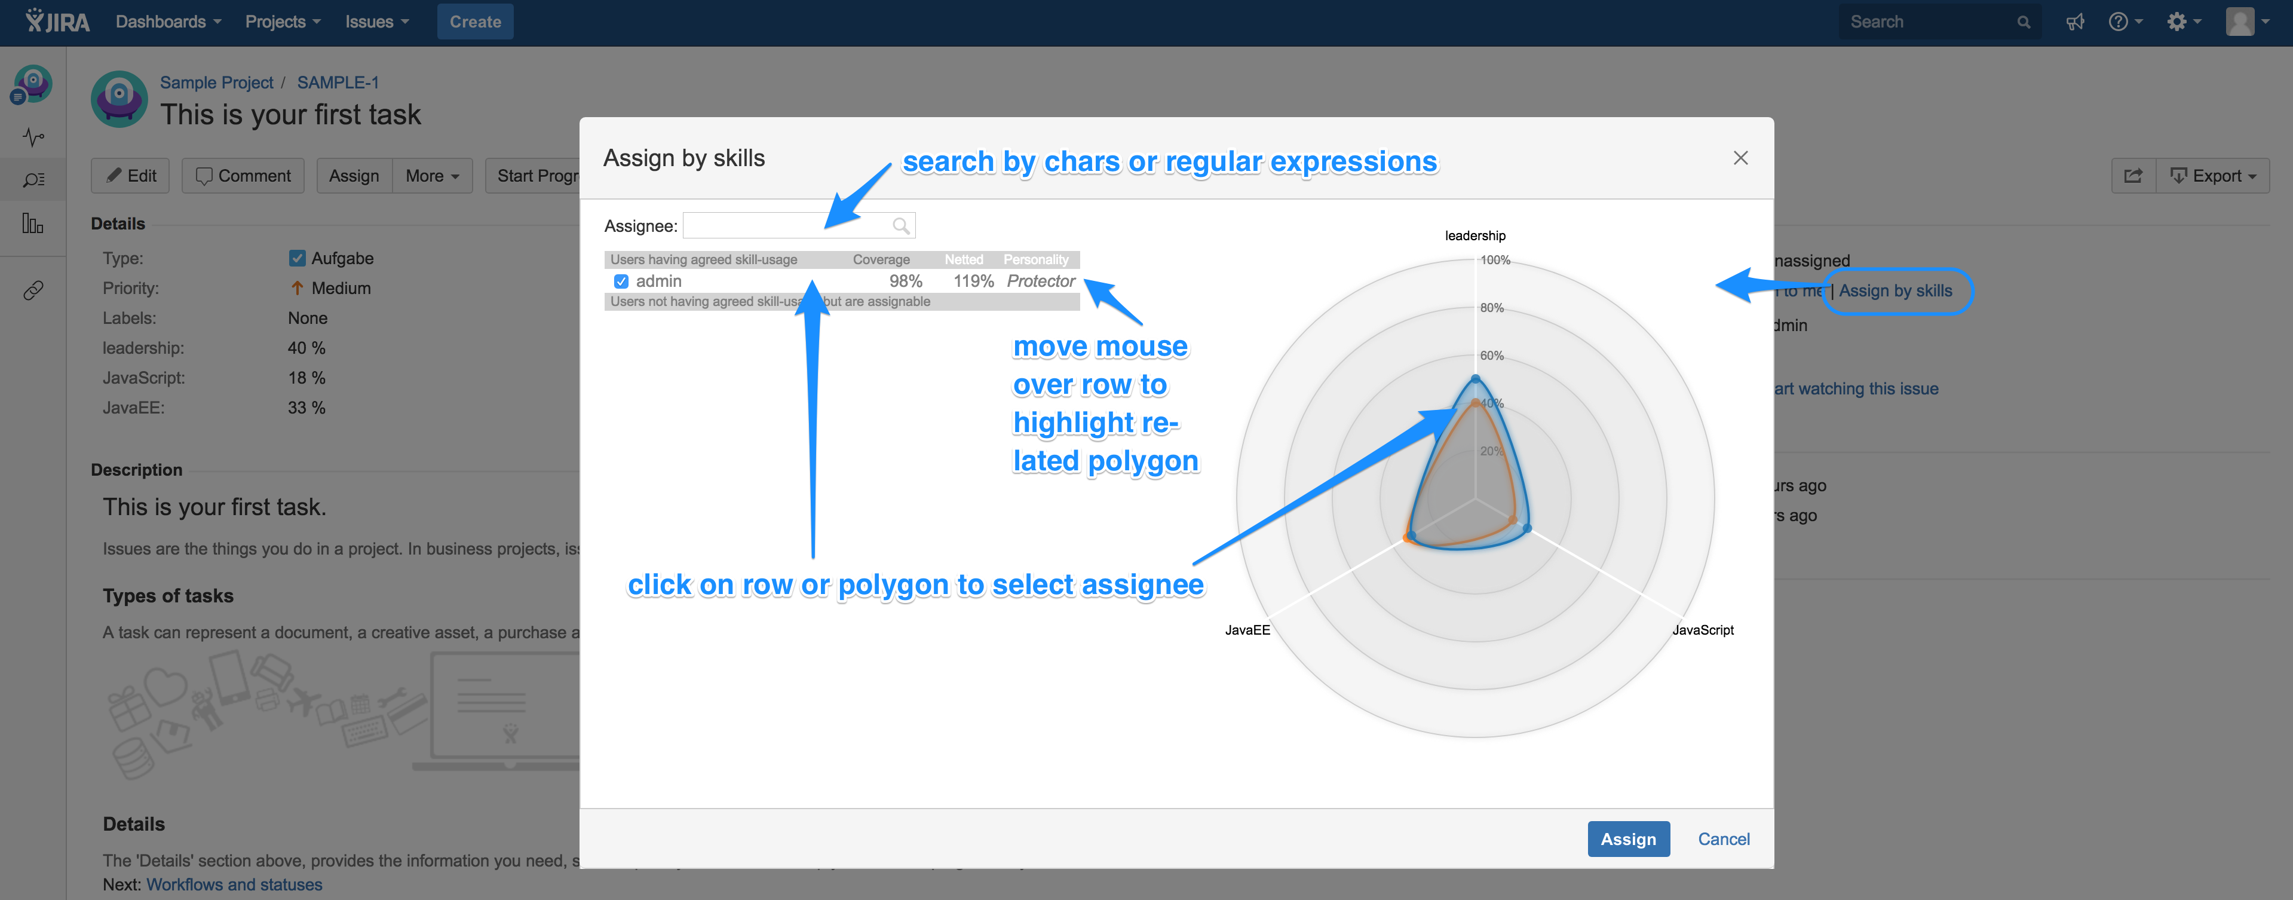Open the Projects menu
This screenshot has width=2293, height=900.
(x=281, y=21)
